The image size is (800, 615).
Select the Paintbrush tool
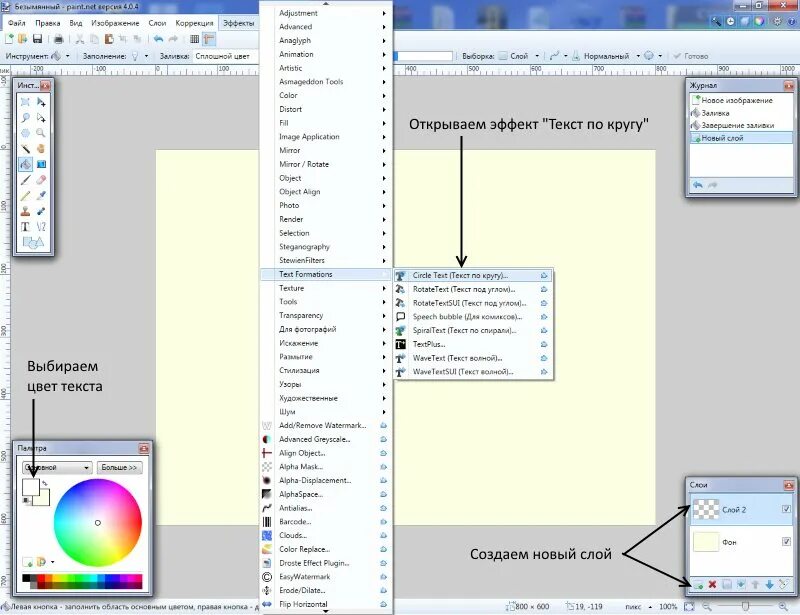(25, 180)
